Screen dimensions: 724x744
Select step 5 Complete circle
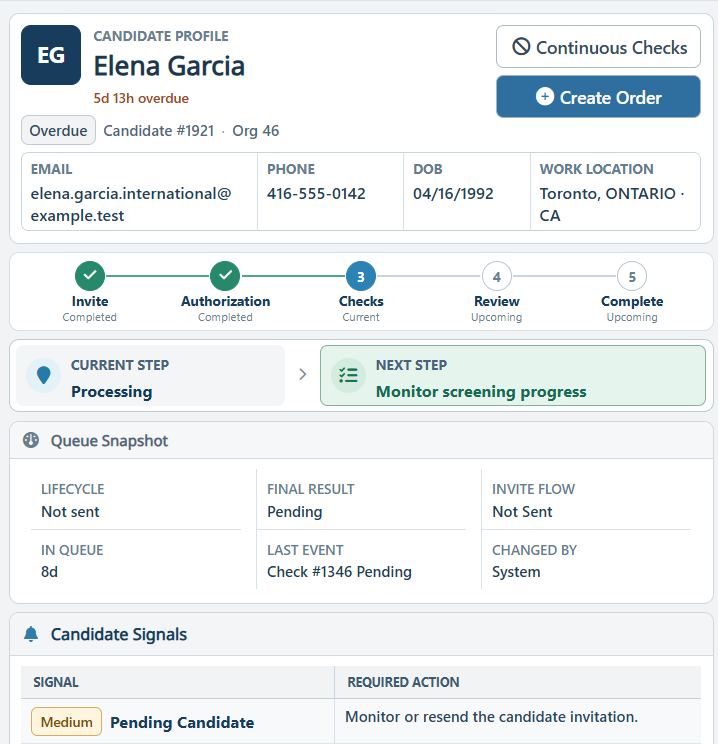632,276
